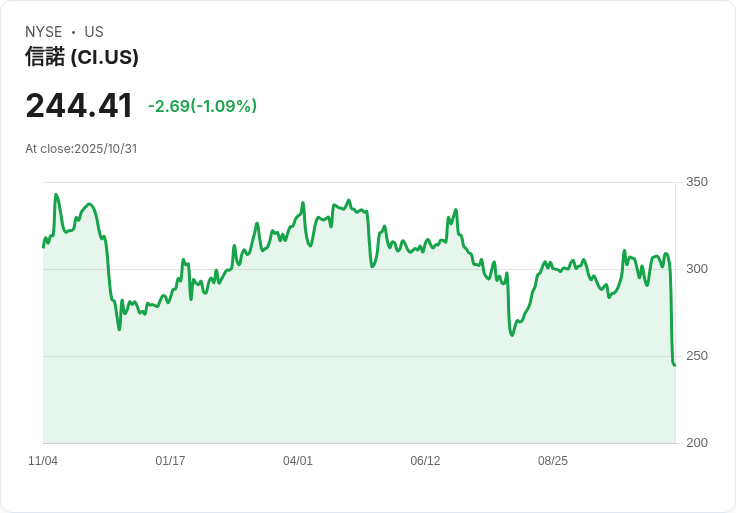Click the trough between 11/04 and 01/17

(x=119, y=329)
